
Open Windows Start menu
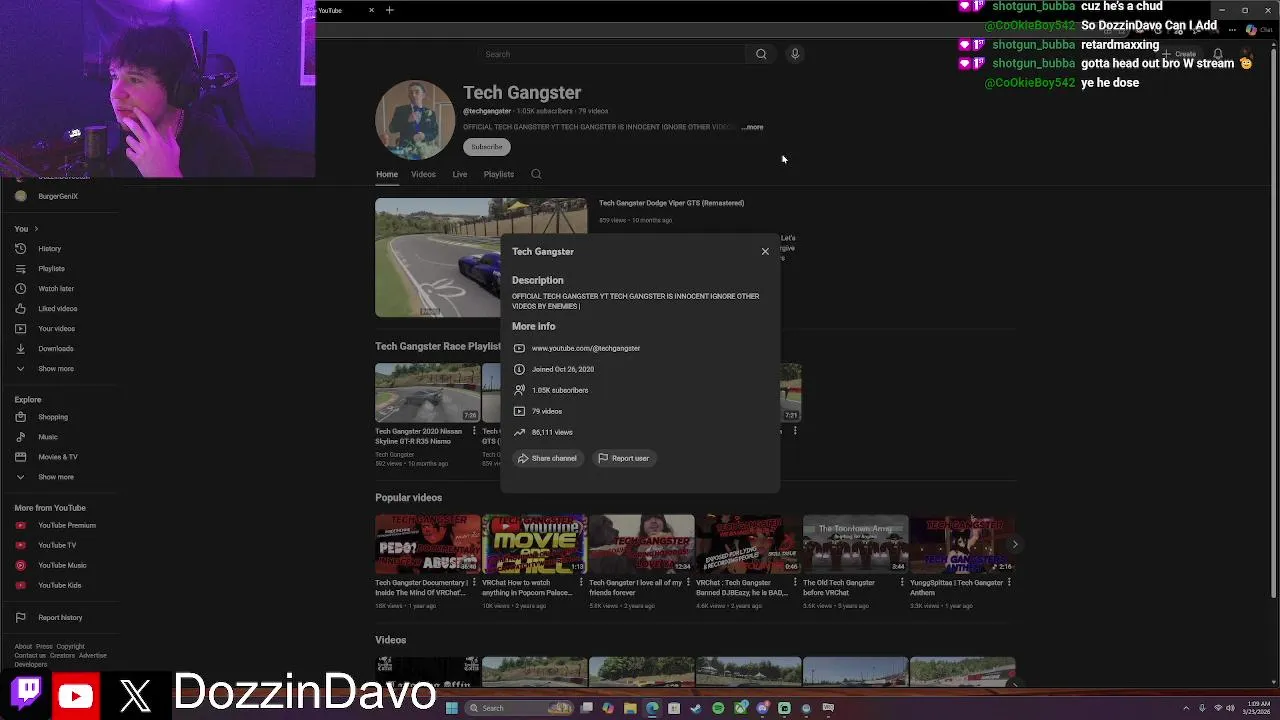[452, 708]
